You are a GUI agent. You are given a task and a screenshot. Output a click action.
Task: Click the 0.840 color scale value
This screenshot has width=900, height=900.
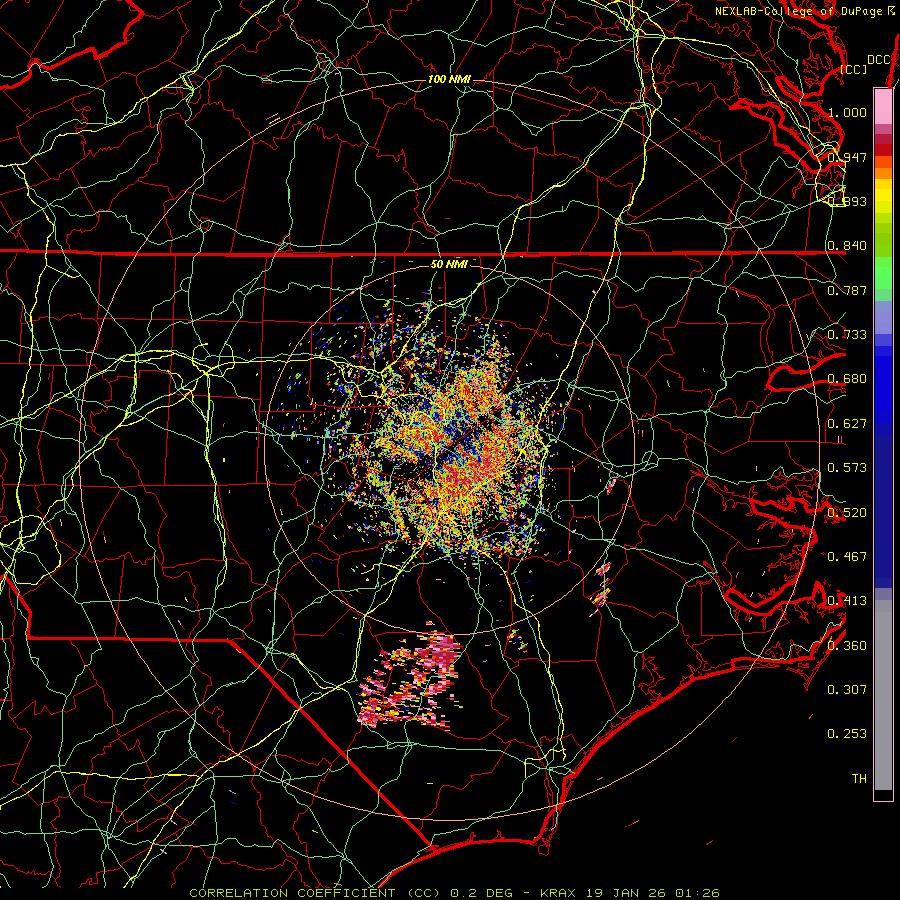[847, 246]
